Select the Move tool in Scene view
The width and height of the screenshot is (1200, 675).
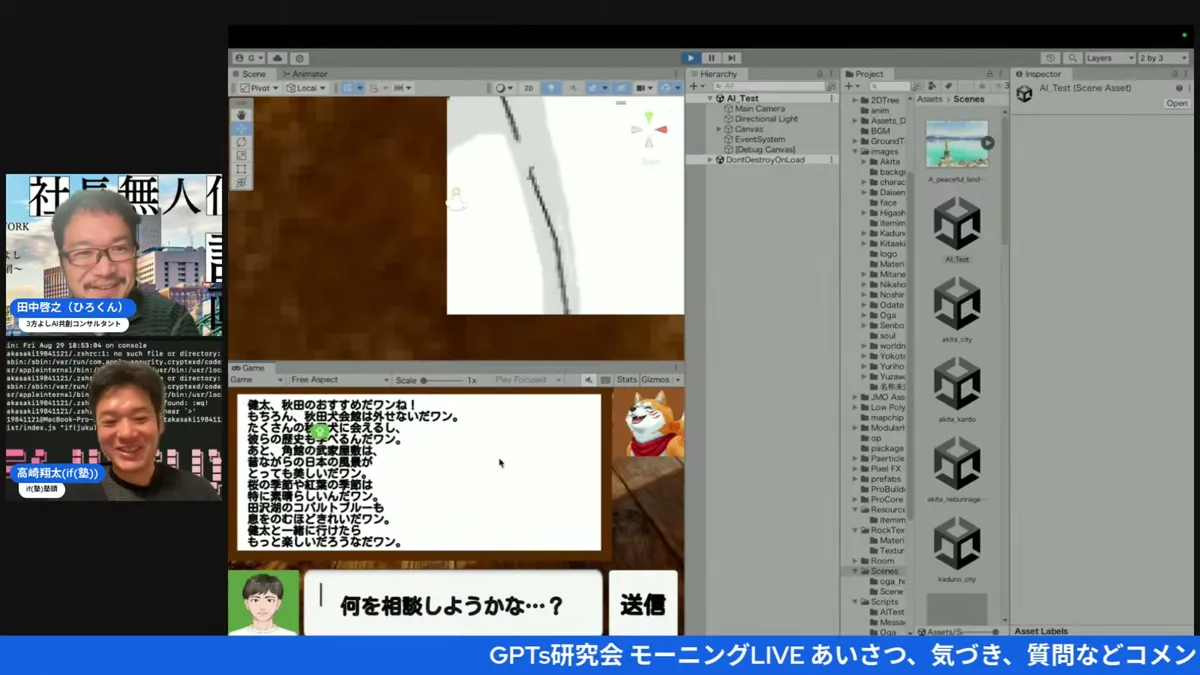point(241,129)
